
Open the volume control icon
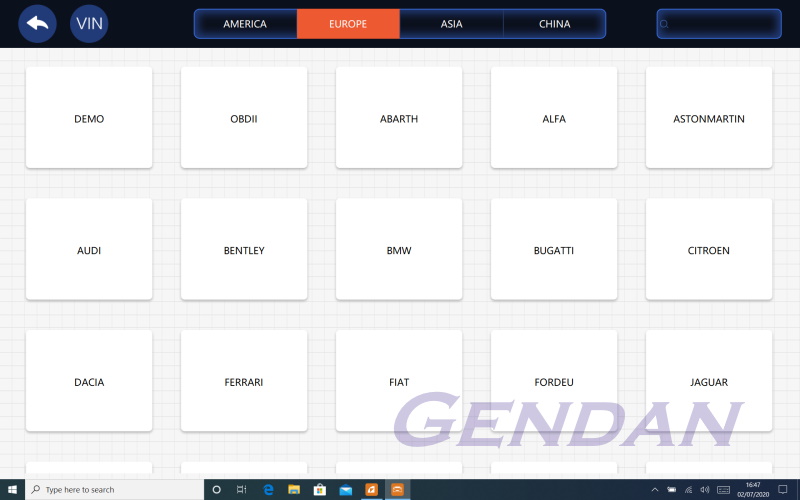[x=705, y=490]
